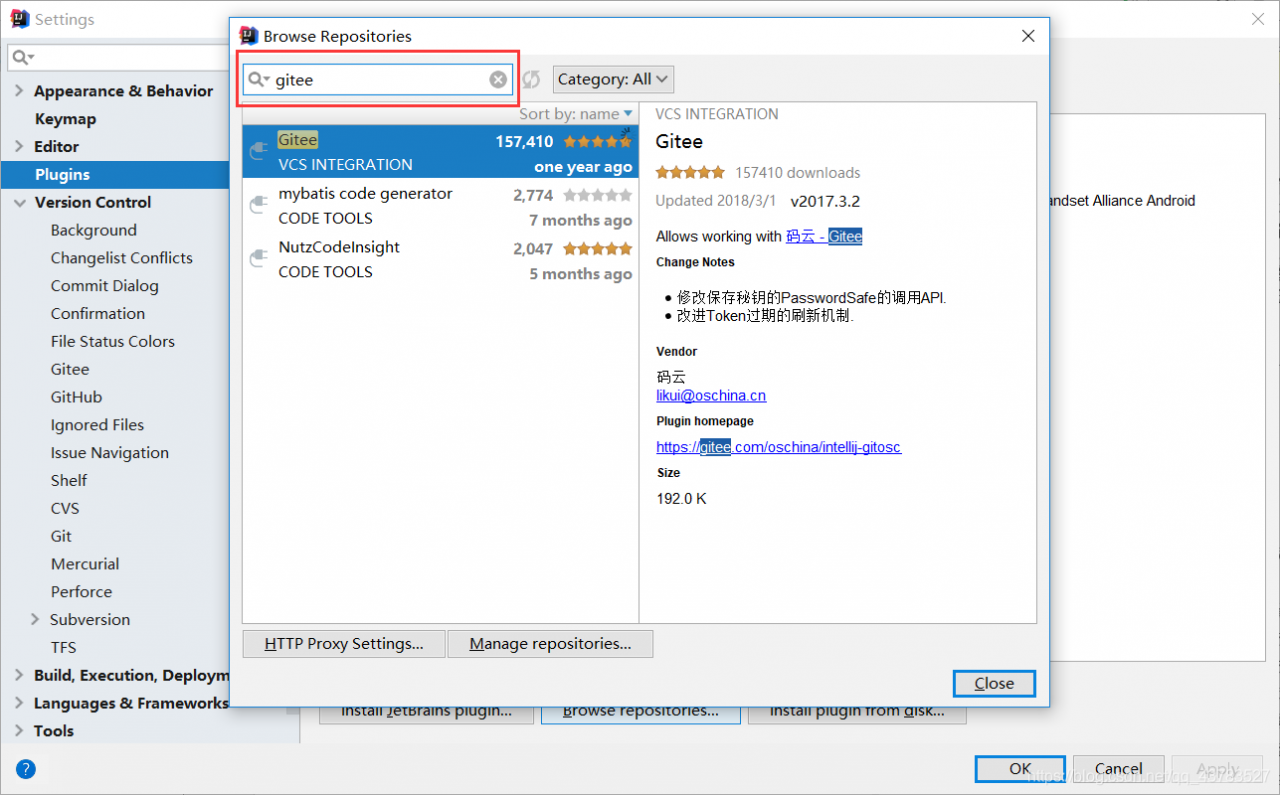Open File Status Colors settings
Viewport: 1280px width, 795px height.
tap(113, 341)
